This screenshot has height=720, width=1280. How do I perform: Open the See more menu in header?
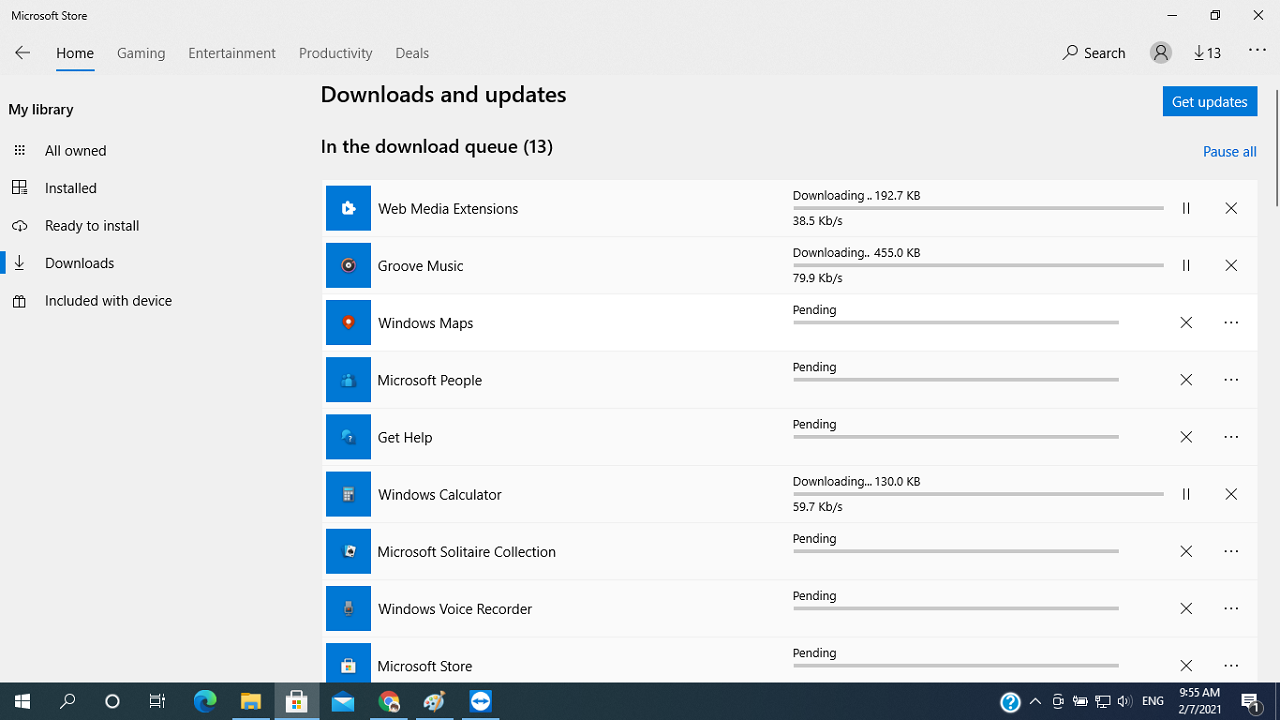click(1257, 51)
